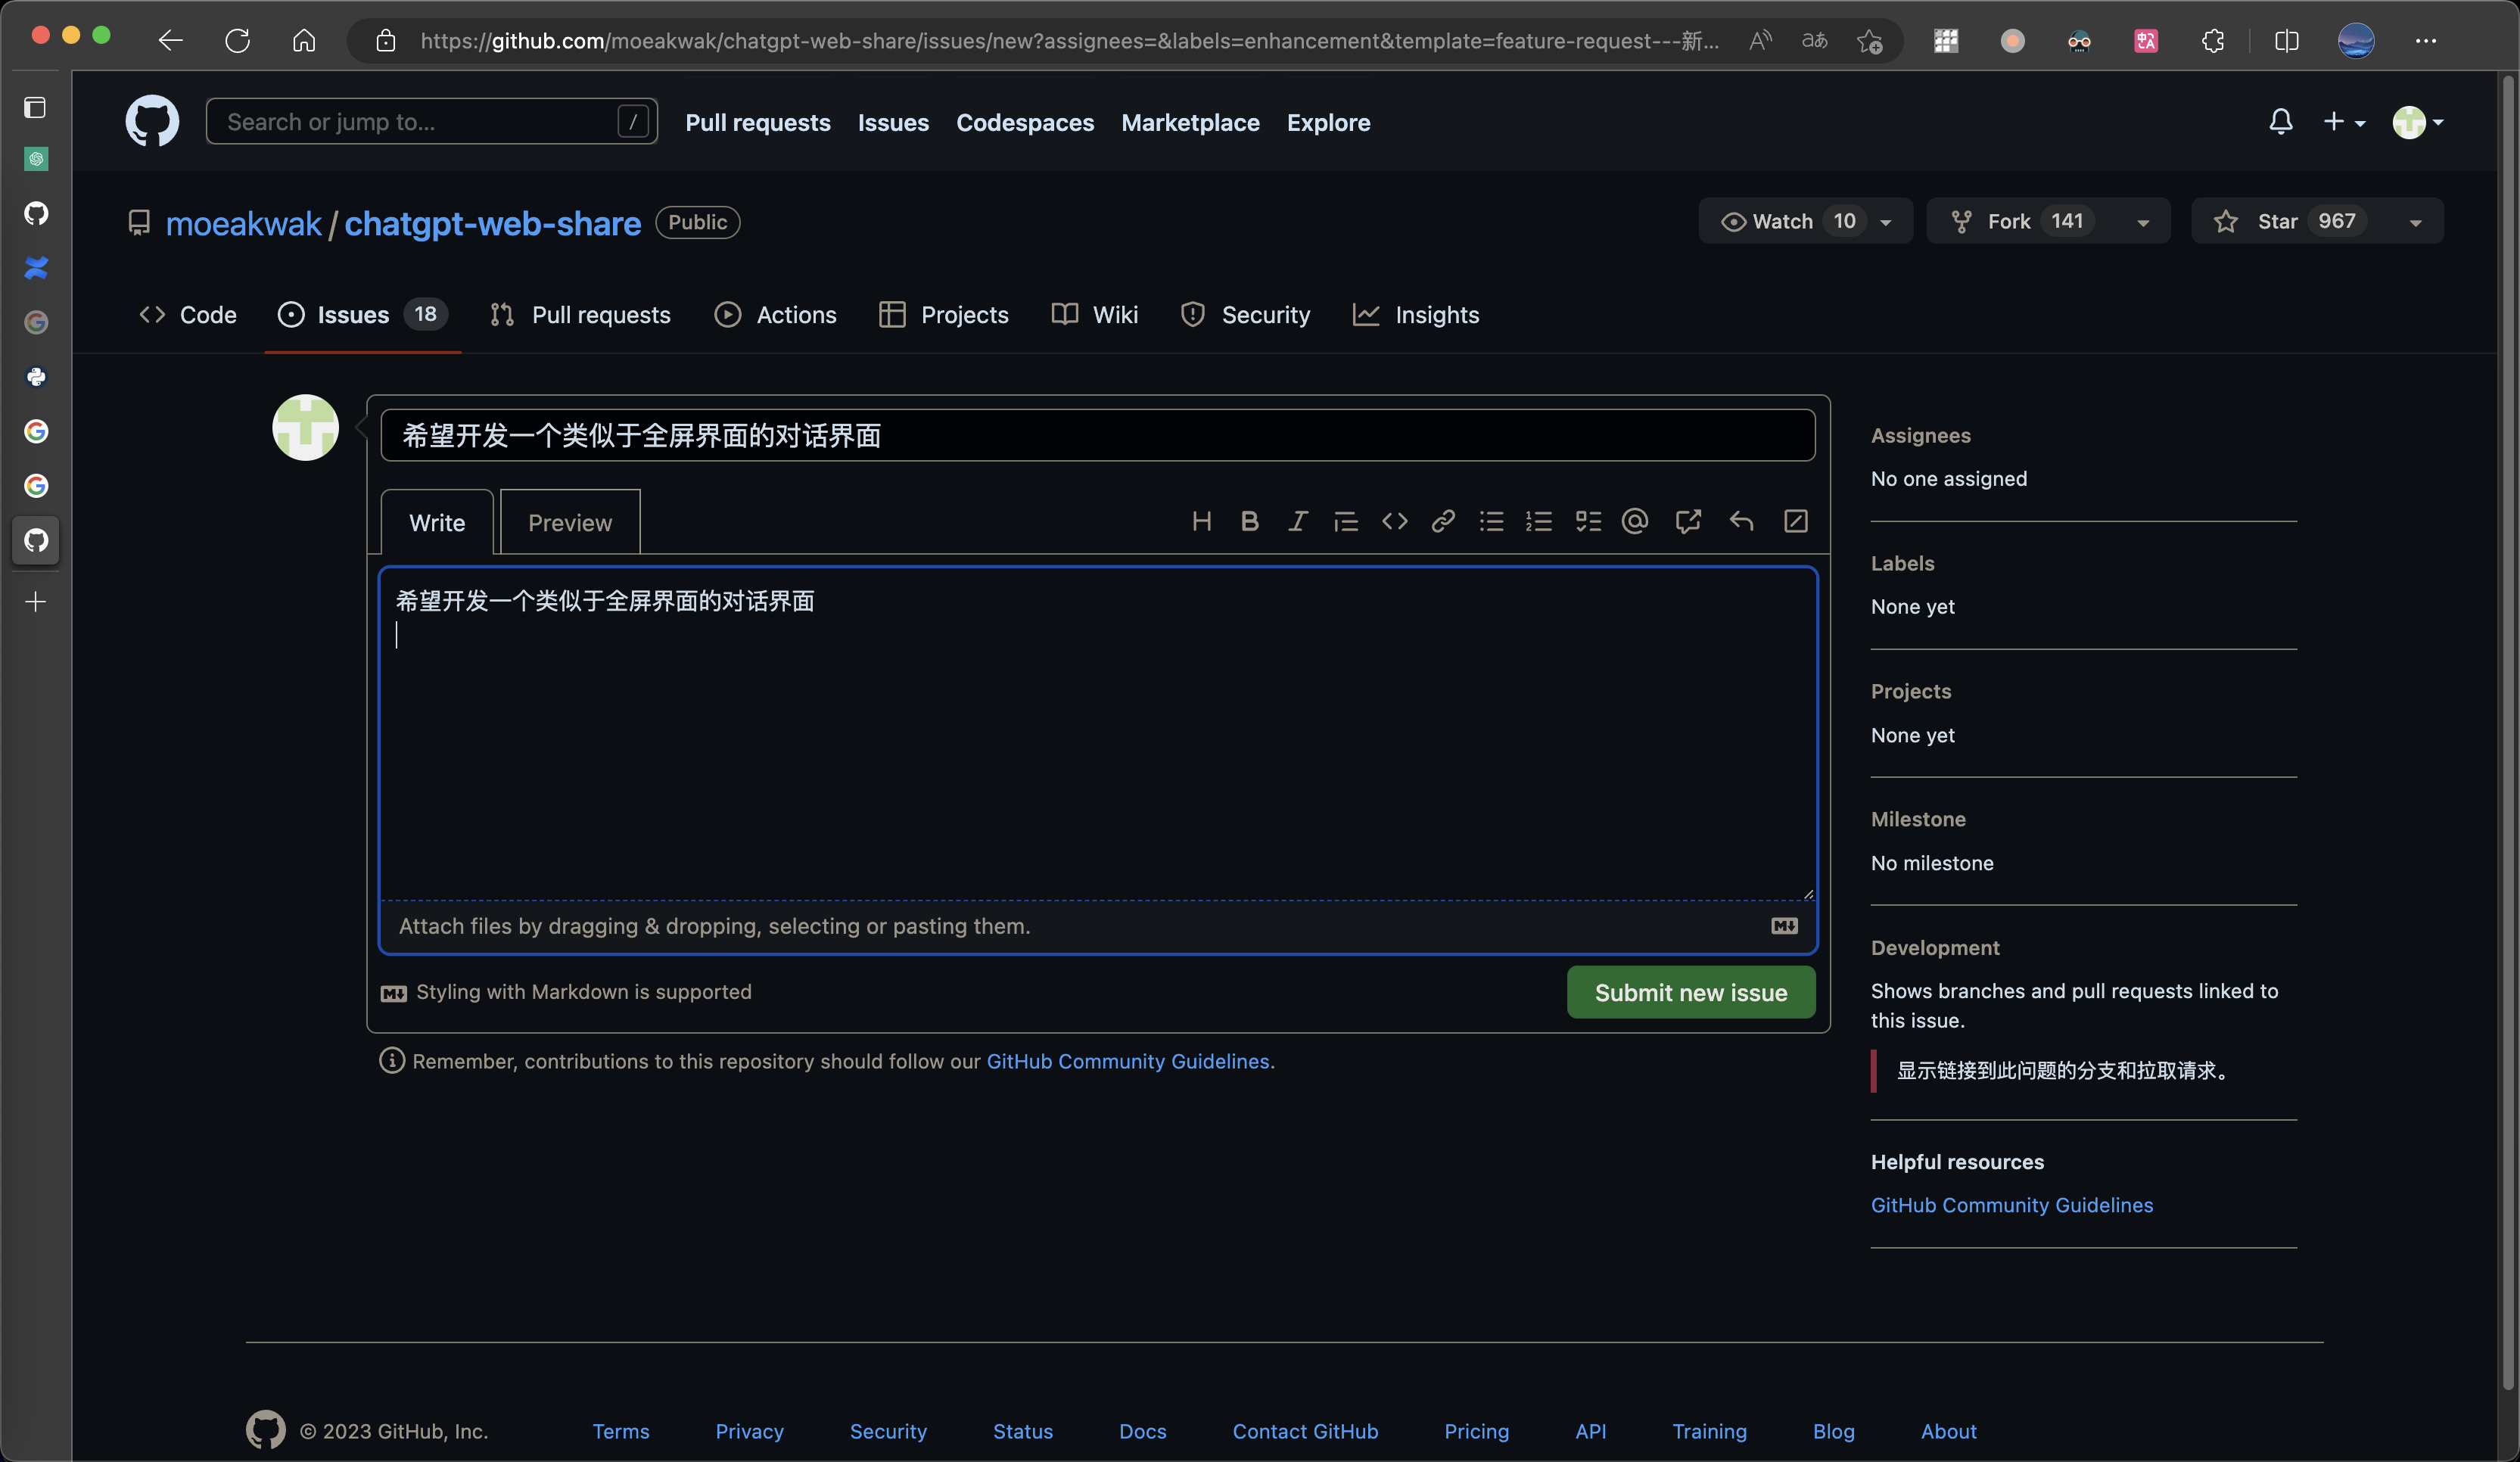Insert a quote block

(1345, 521)
